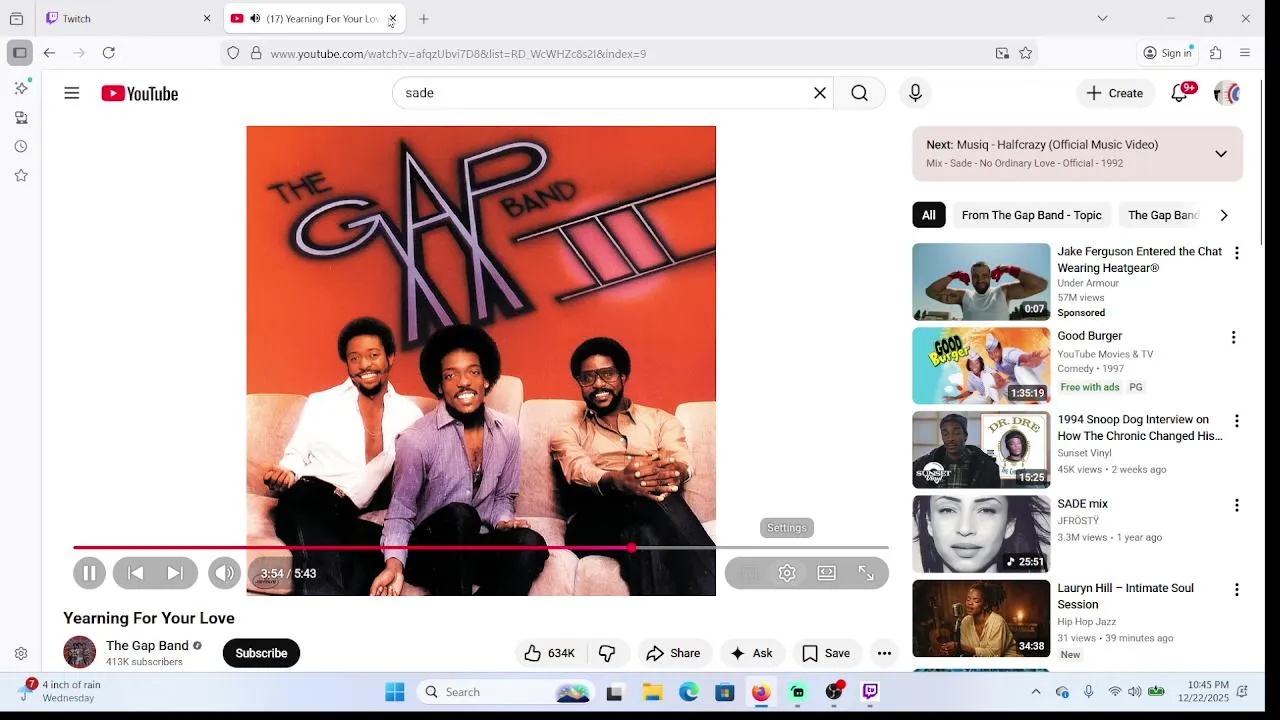1280x720 pixels.
Task: Reload the page
Action: 109,53
